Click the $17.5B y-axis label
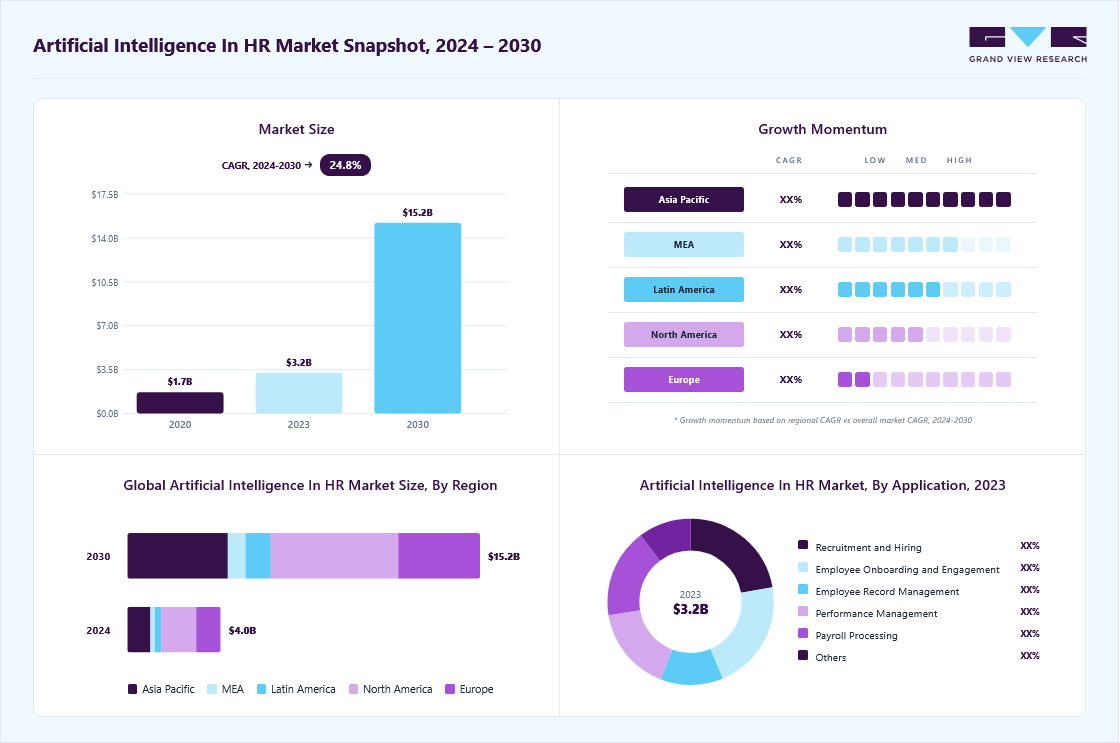This screenshot has width=1120, height=743. point(105,194)
